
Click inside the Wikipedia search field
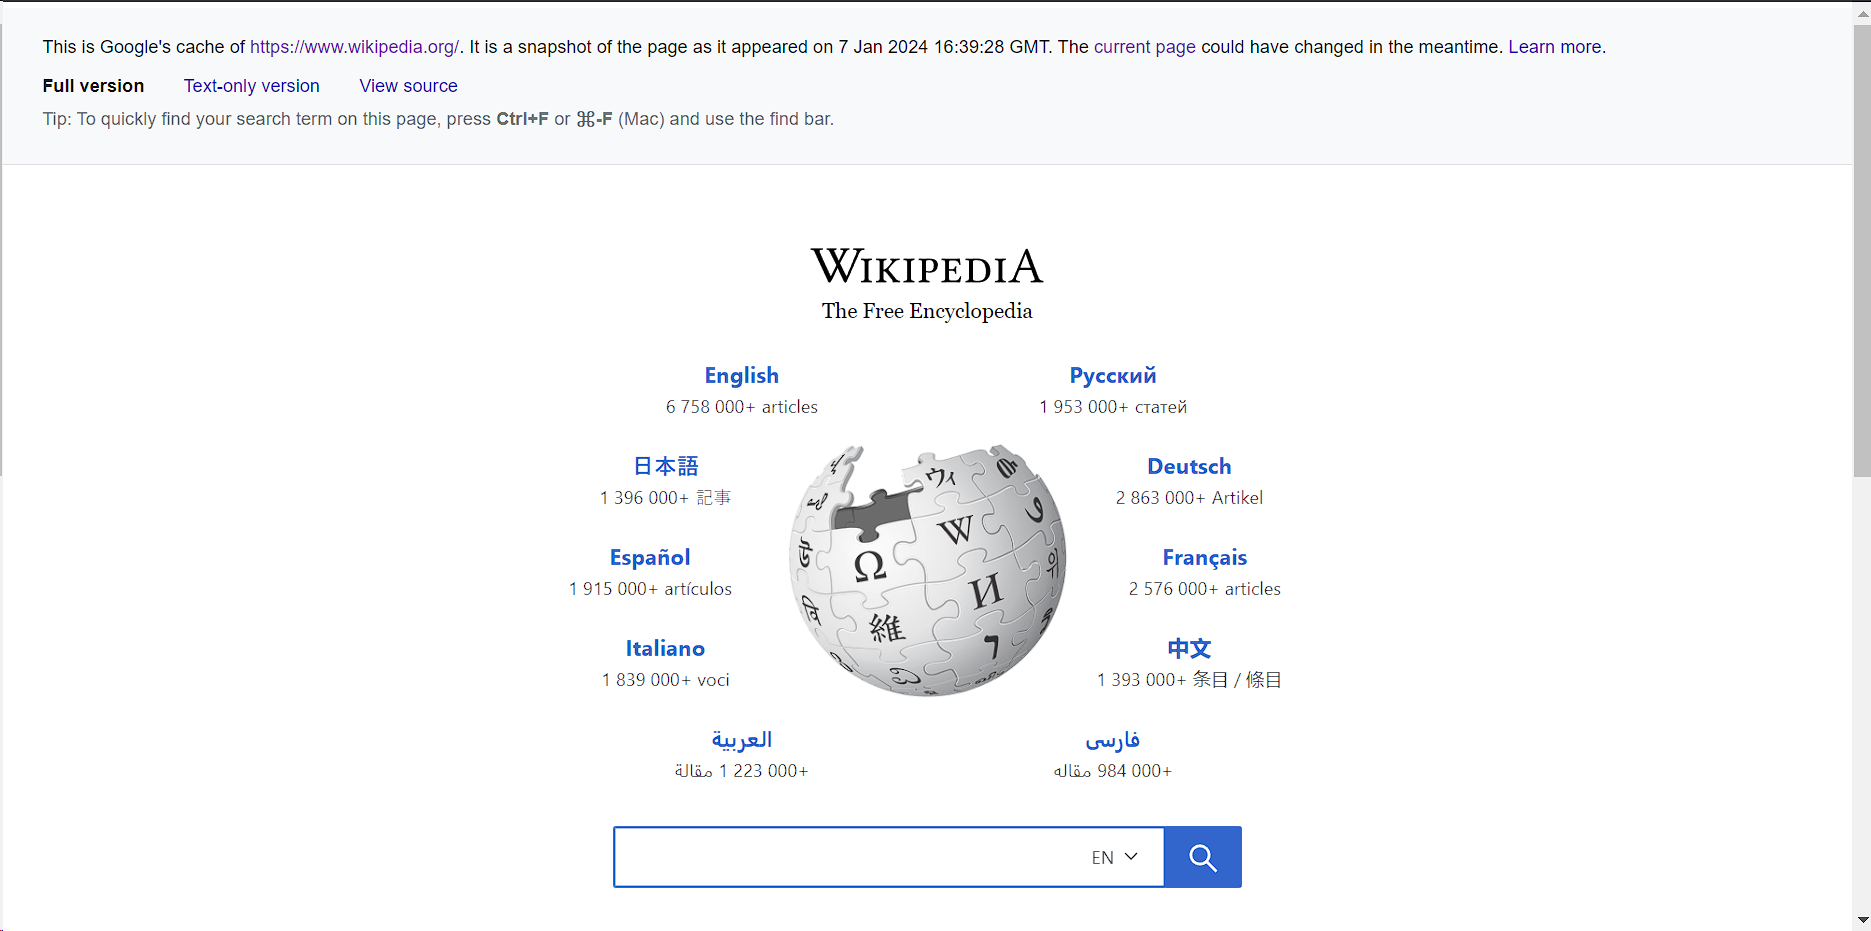point(850,857)
